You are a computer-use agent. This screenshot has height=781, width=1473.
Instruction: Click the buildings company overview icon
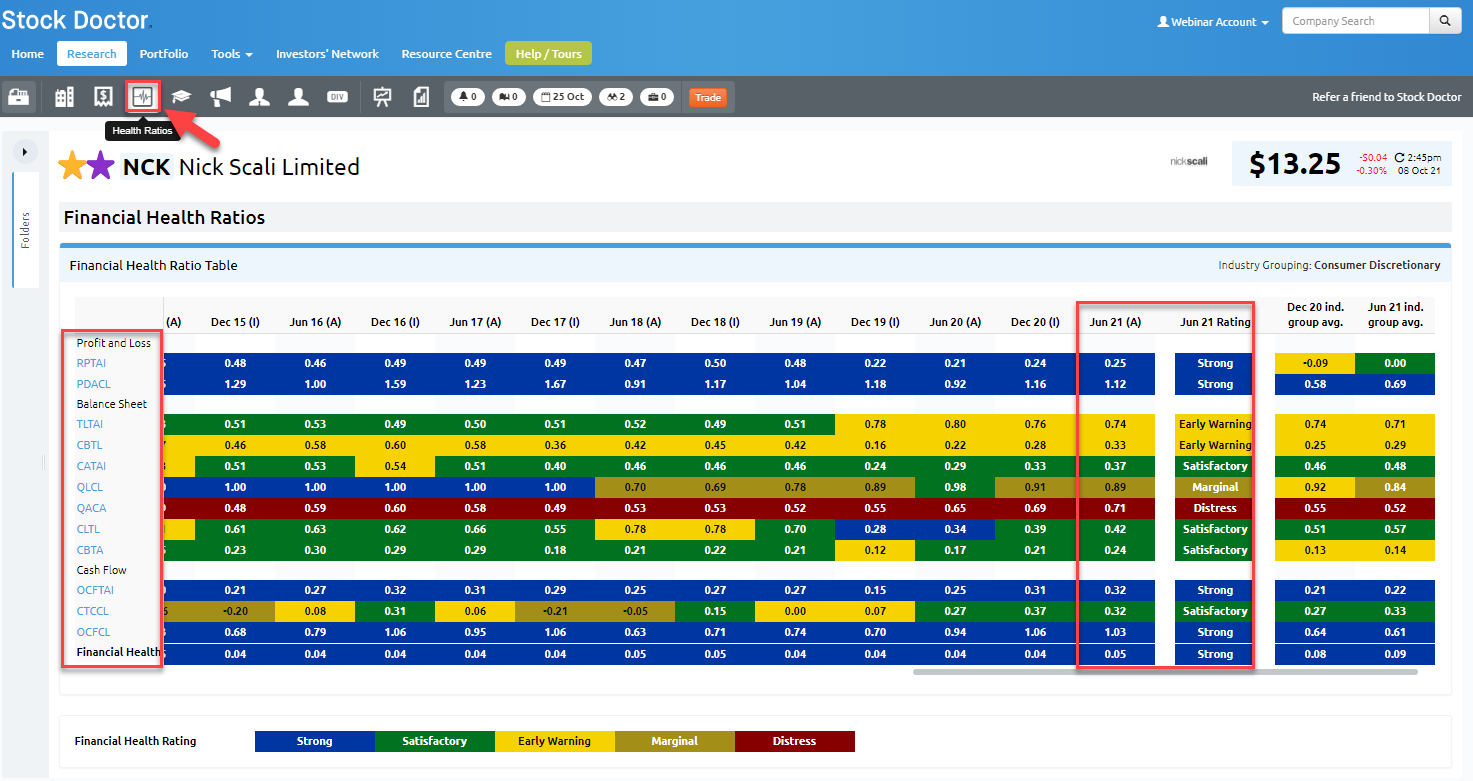tap(65, 97)
